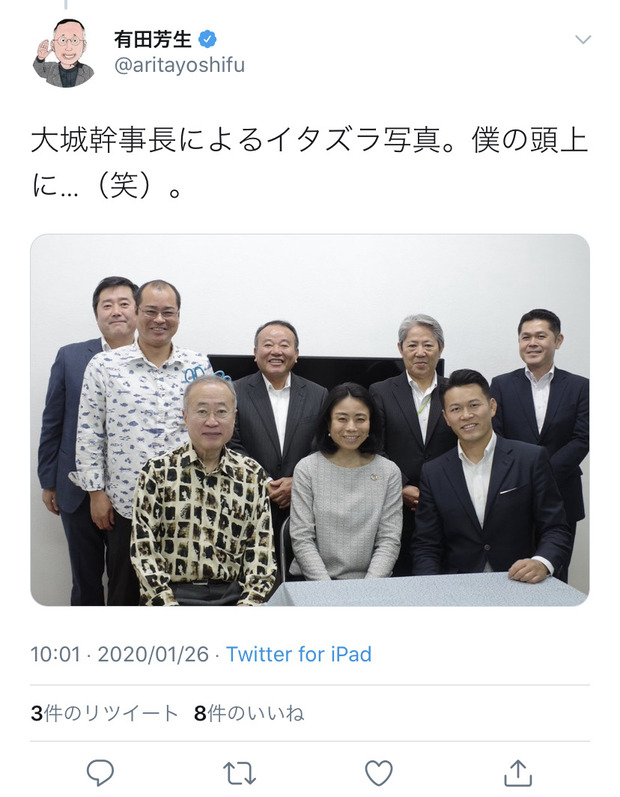Select the tweet text mentioning 大城幹事長
The width and height of the screenshot is (620, 797).
(309, 164)
